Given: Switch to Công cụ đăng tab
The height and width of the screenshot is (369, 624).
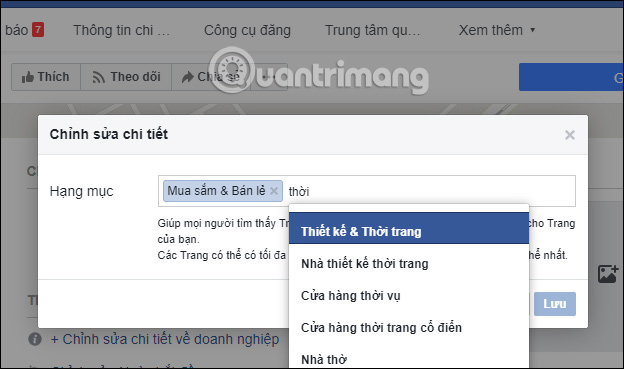Looking at the screenshot, I should tap(247, 30).
